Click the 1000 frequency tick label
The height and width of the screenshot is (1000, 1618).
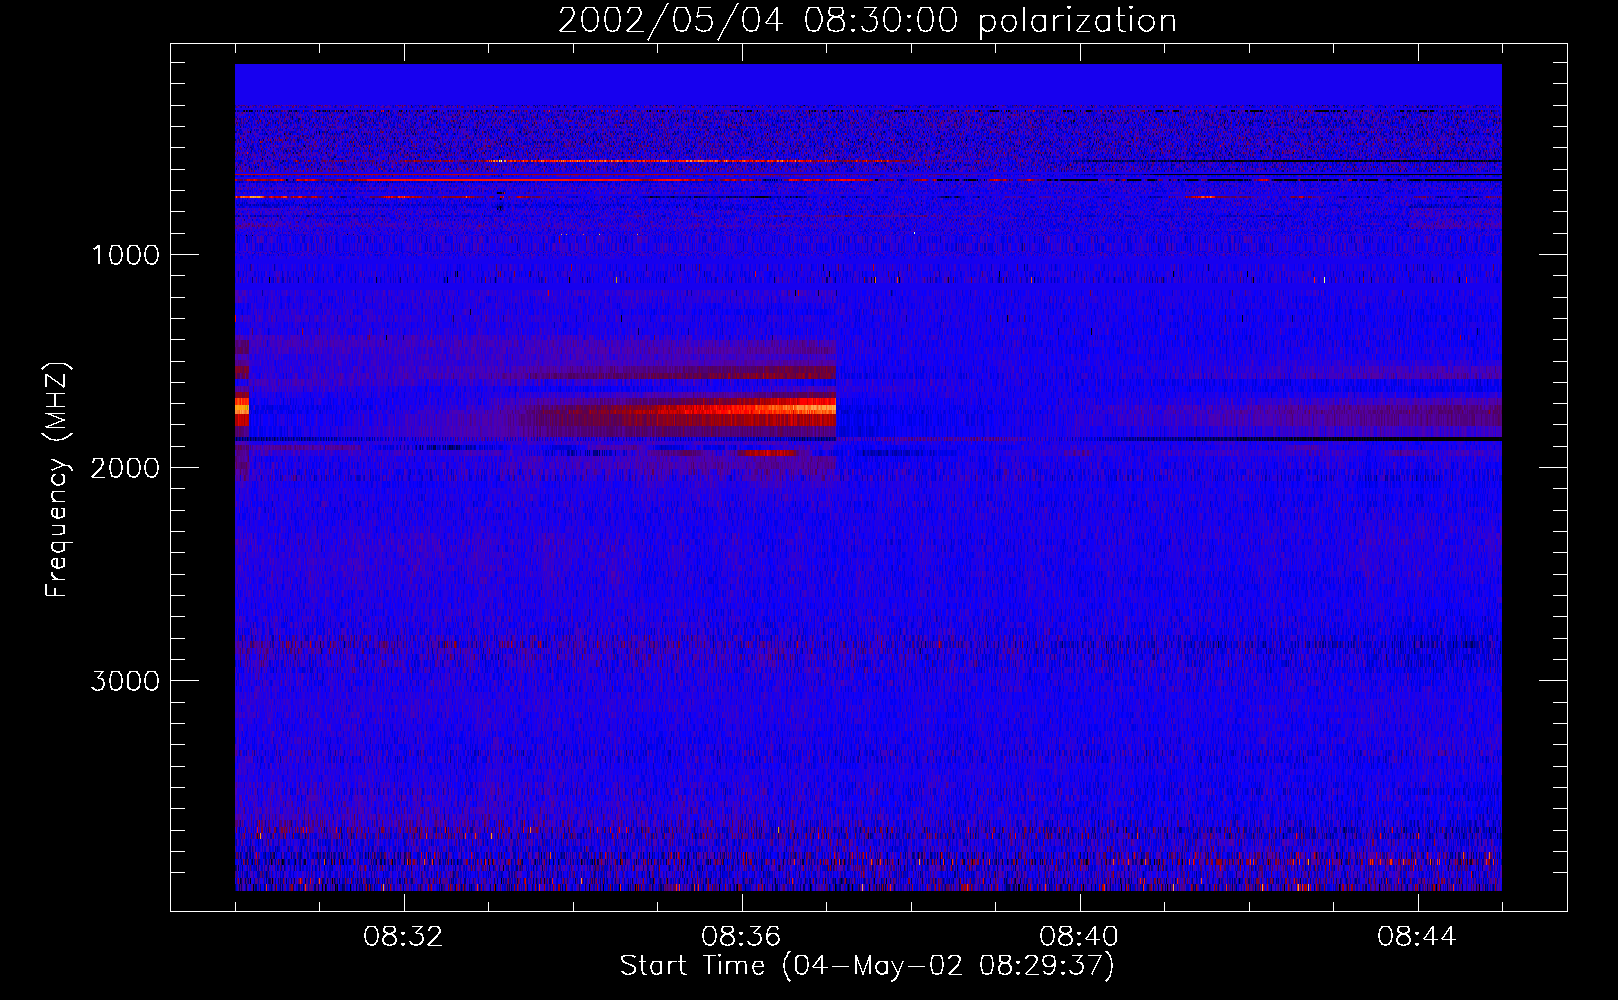(x=125, y=255)
